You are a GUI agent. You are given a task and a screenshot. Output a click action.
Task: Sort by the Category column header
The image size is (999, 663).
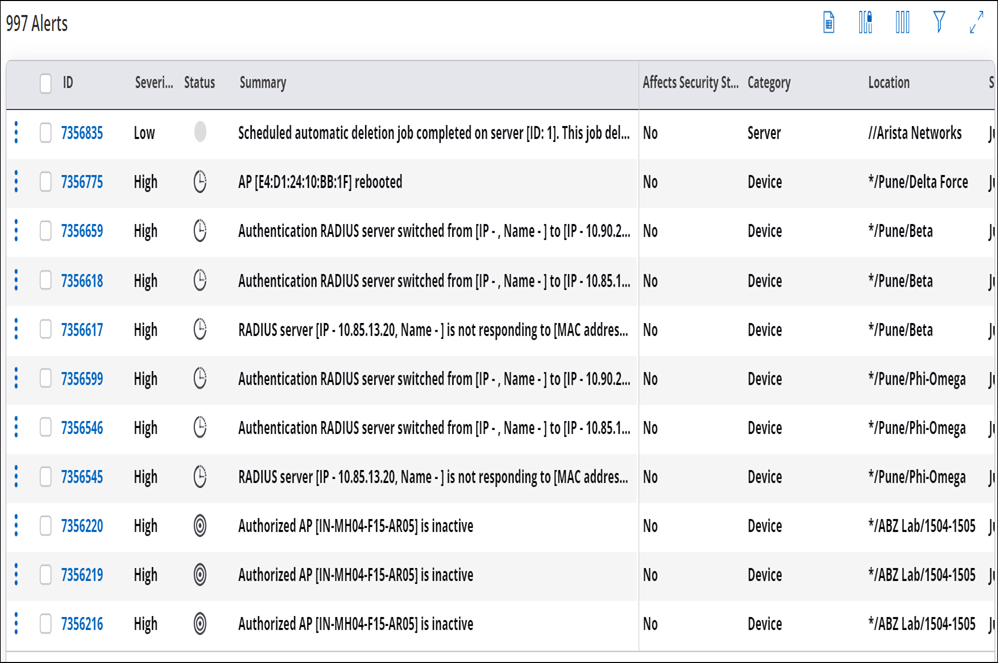[x=769, y=83]
